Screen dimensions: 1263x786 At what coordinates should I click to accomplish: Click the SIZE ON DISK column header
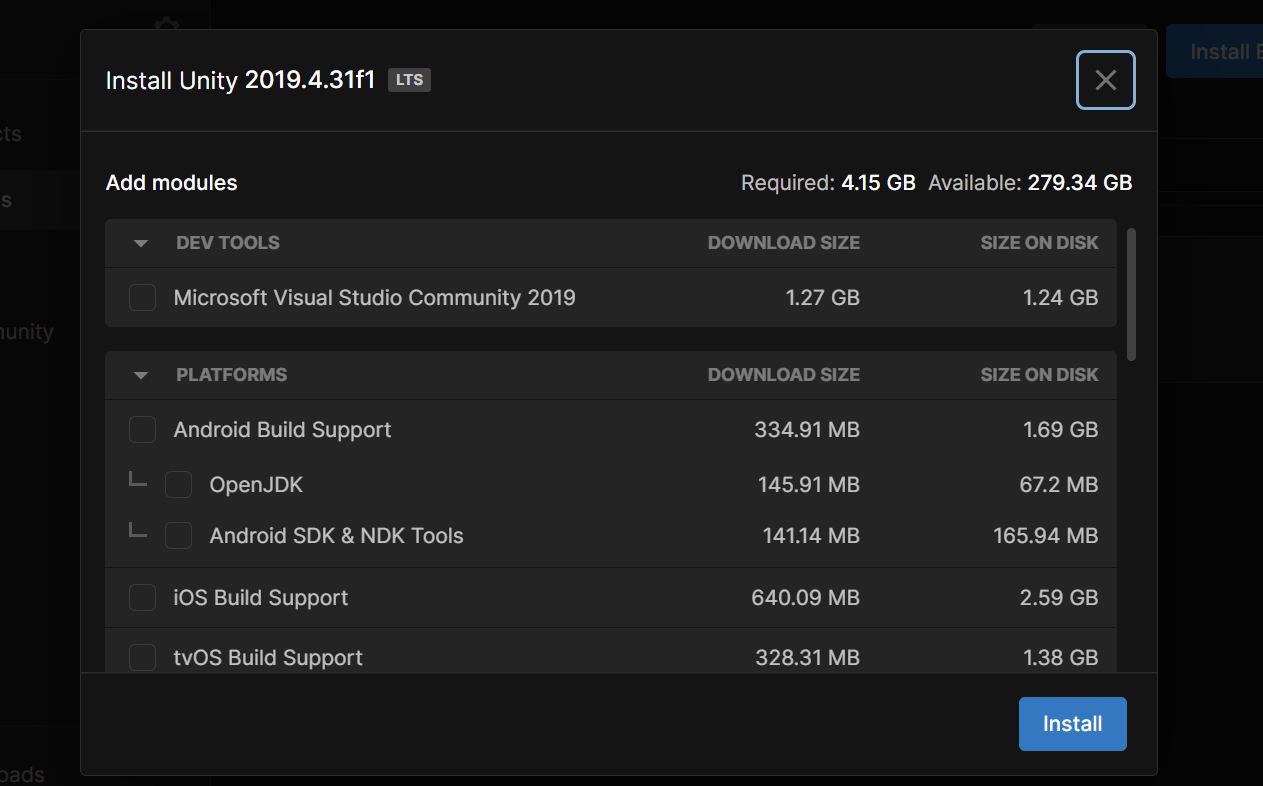(1039, 242)
